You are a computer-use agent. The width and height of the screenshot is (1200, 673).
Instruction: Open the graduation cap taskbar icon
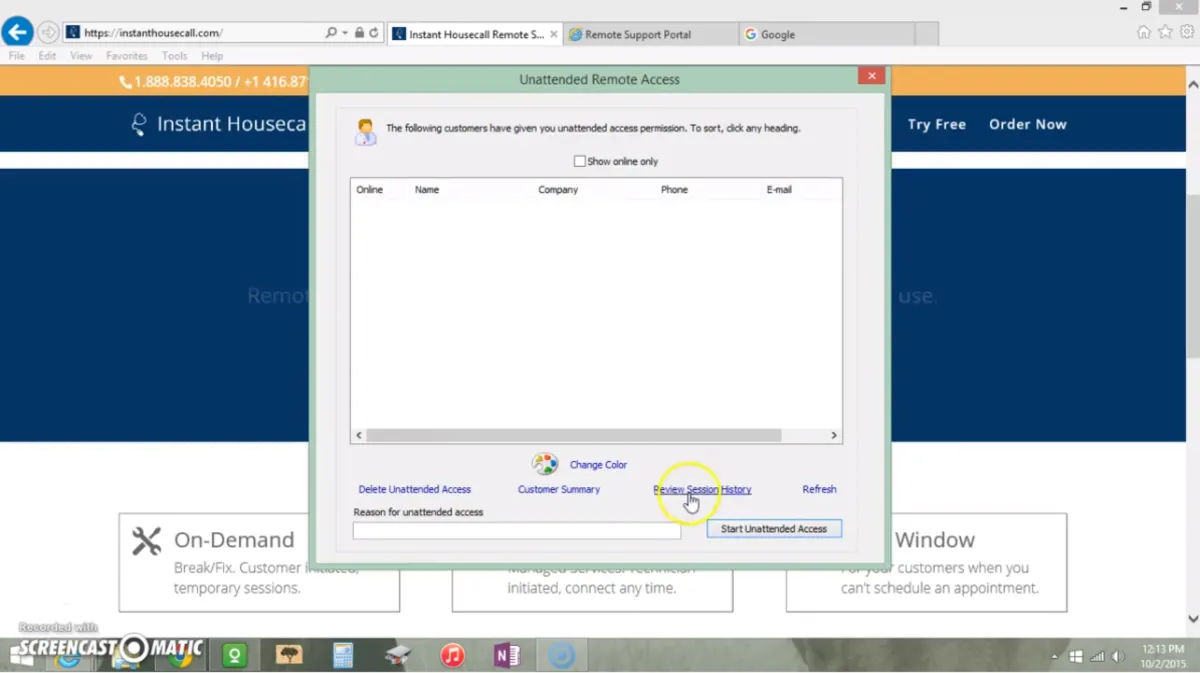tap(398, 655)
